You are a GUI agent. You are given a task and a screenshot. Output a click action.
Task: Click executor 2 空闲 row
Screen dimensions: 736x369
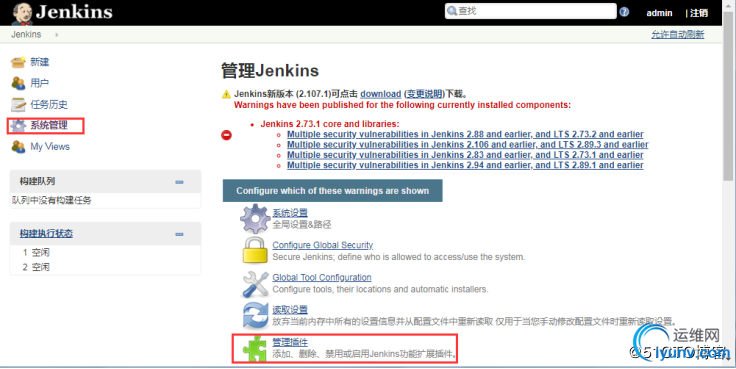(x=105, y=267)
